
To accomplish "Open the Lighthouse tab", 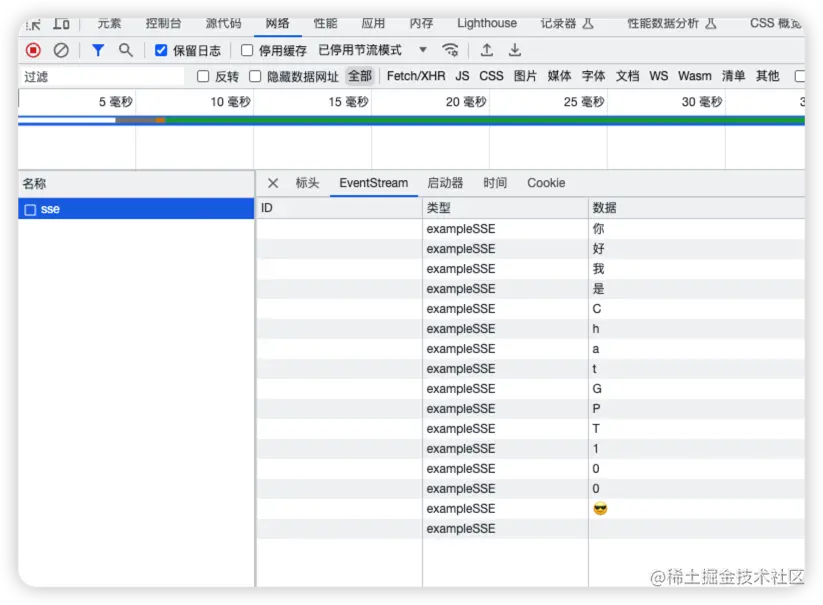I will coord(487,24).
